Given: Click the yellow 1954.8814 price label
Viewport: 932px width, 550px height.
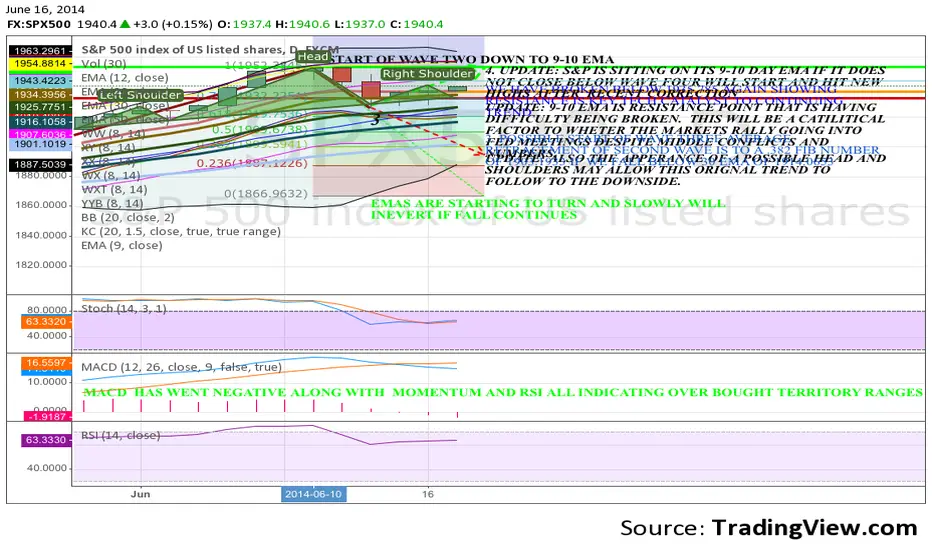Looking at the screenshot, I should [40, 63].
